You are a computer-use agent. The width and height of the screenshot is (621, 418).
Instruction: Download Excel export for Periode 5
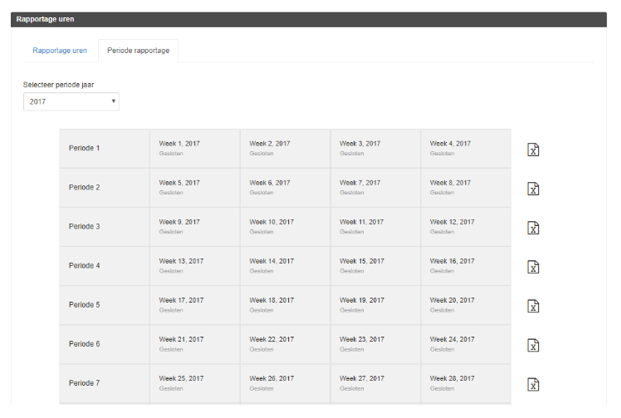point(533,306)
